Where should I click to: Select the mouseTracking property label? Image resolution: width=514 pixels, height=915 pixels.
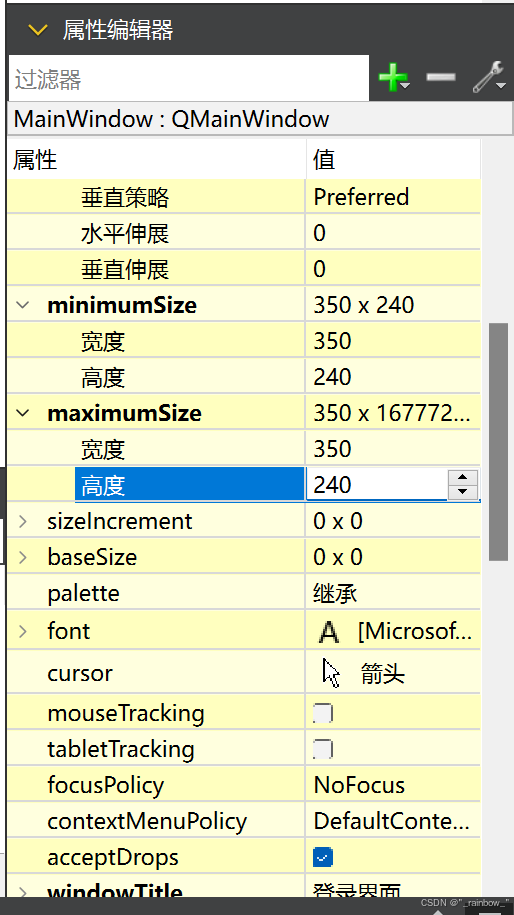125,713
